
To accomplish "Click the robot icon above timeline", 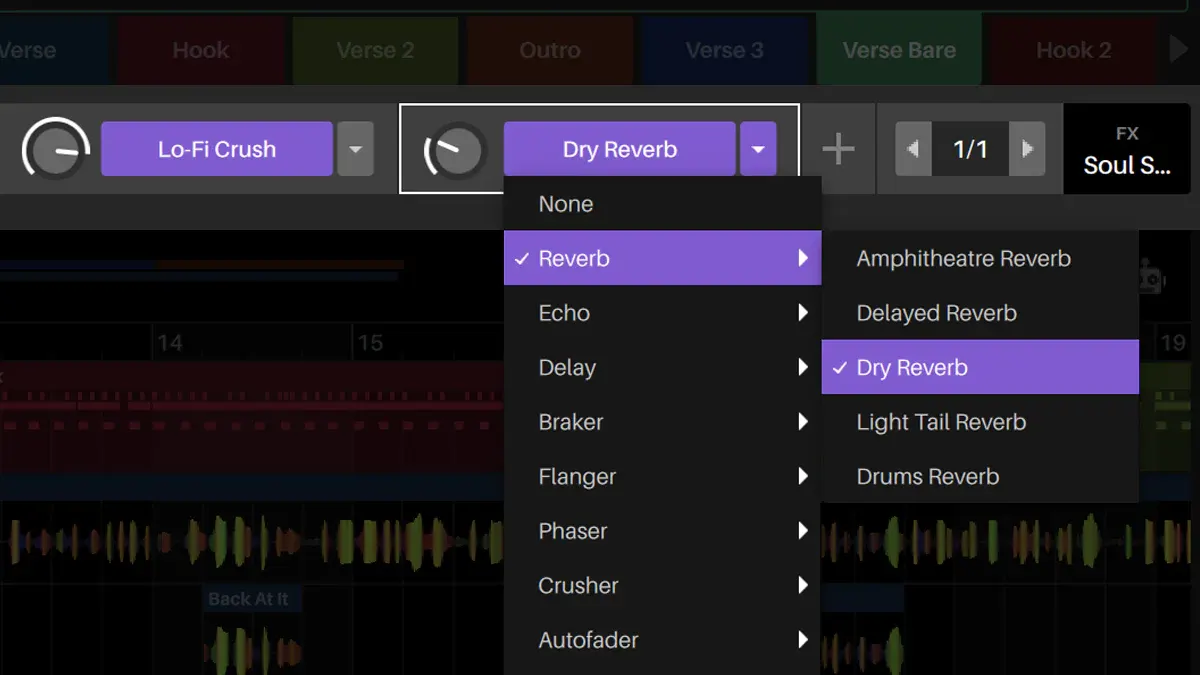I will pyautogui.click(x=1151, y=278).
